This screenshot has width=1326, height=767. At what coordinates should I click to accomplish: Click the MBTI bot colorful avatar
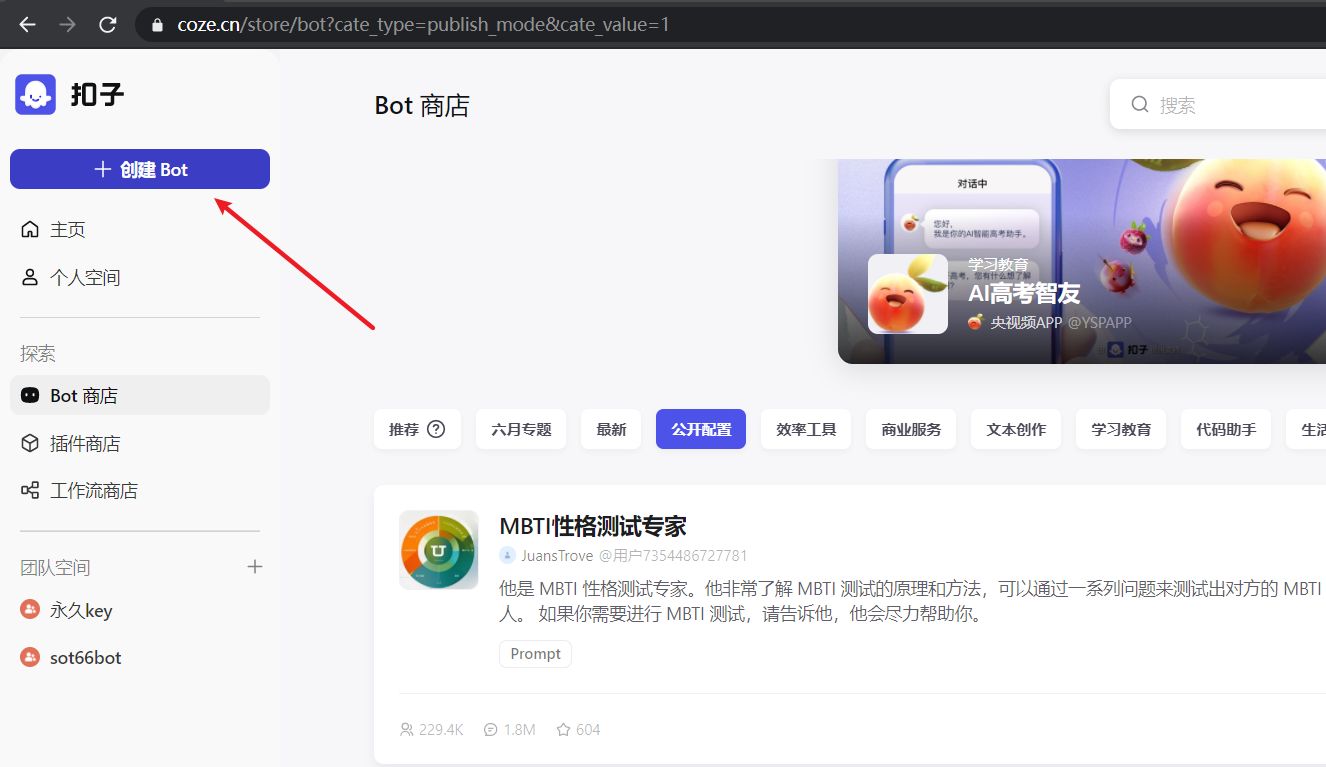pyautogui.click(x=439, y=550)
